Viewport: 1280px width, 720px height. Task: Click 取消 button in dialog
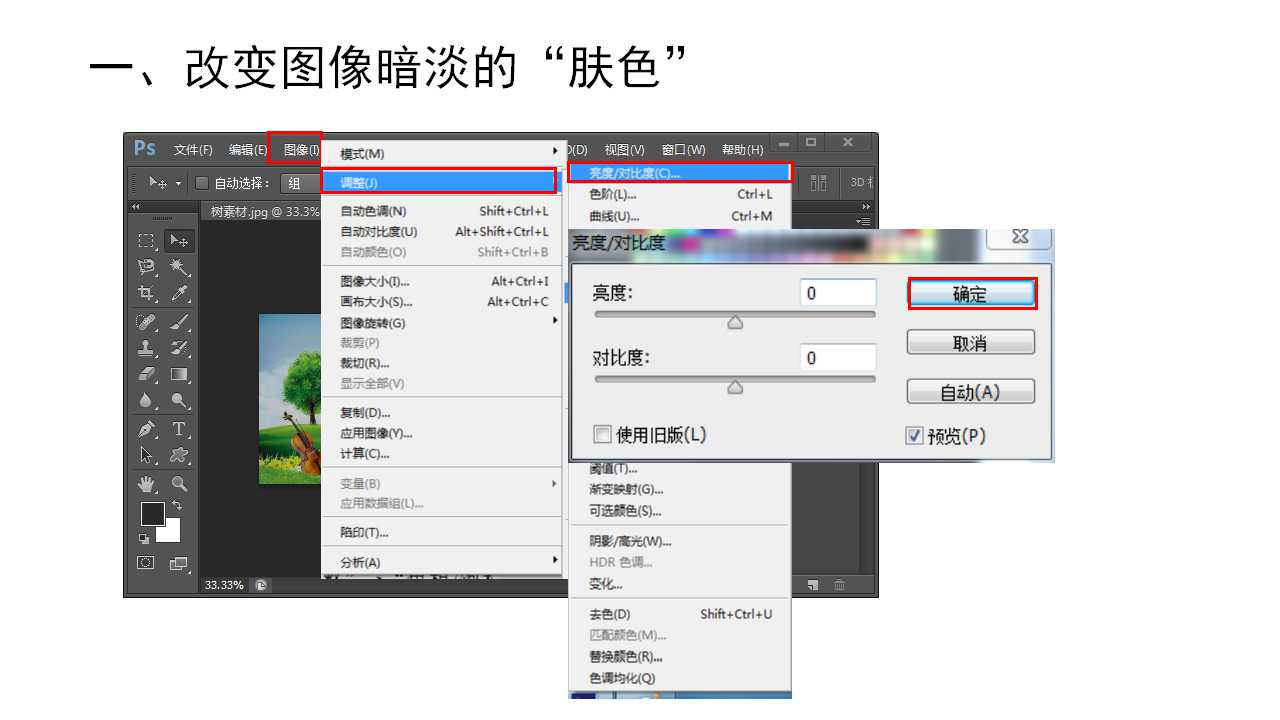pyautogui.click(x=971, y=343)
